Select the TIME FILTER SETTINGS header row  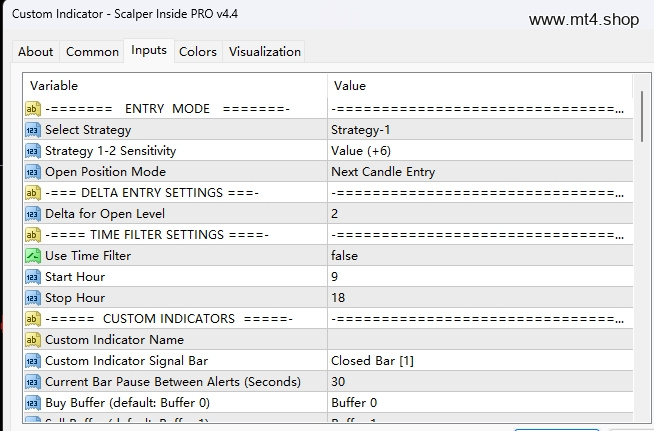point(328,235)
